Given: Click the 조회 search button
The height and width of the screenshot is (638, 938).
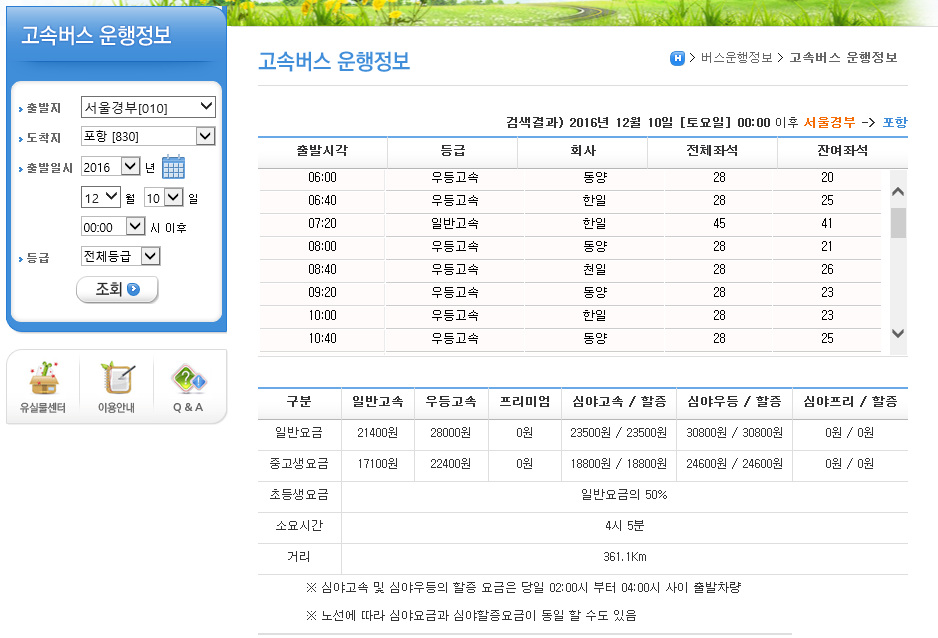Looking at the screenshot, I should point(117,289).
